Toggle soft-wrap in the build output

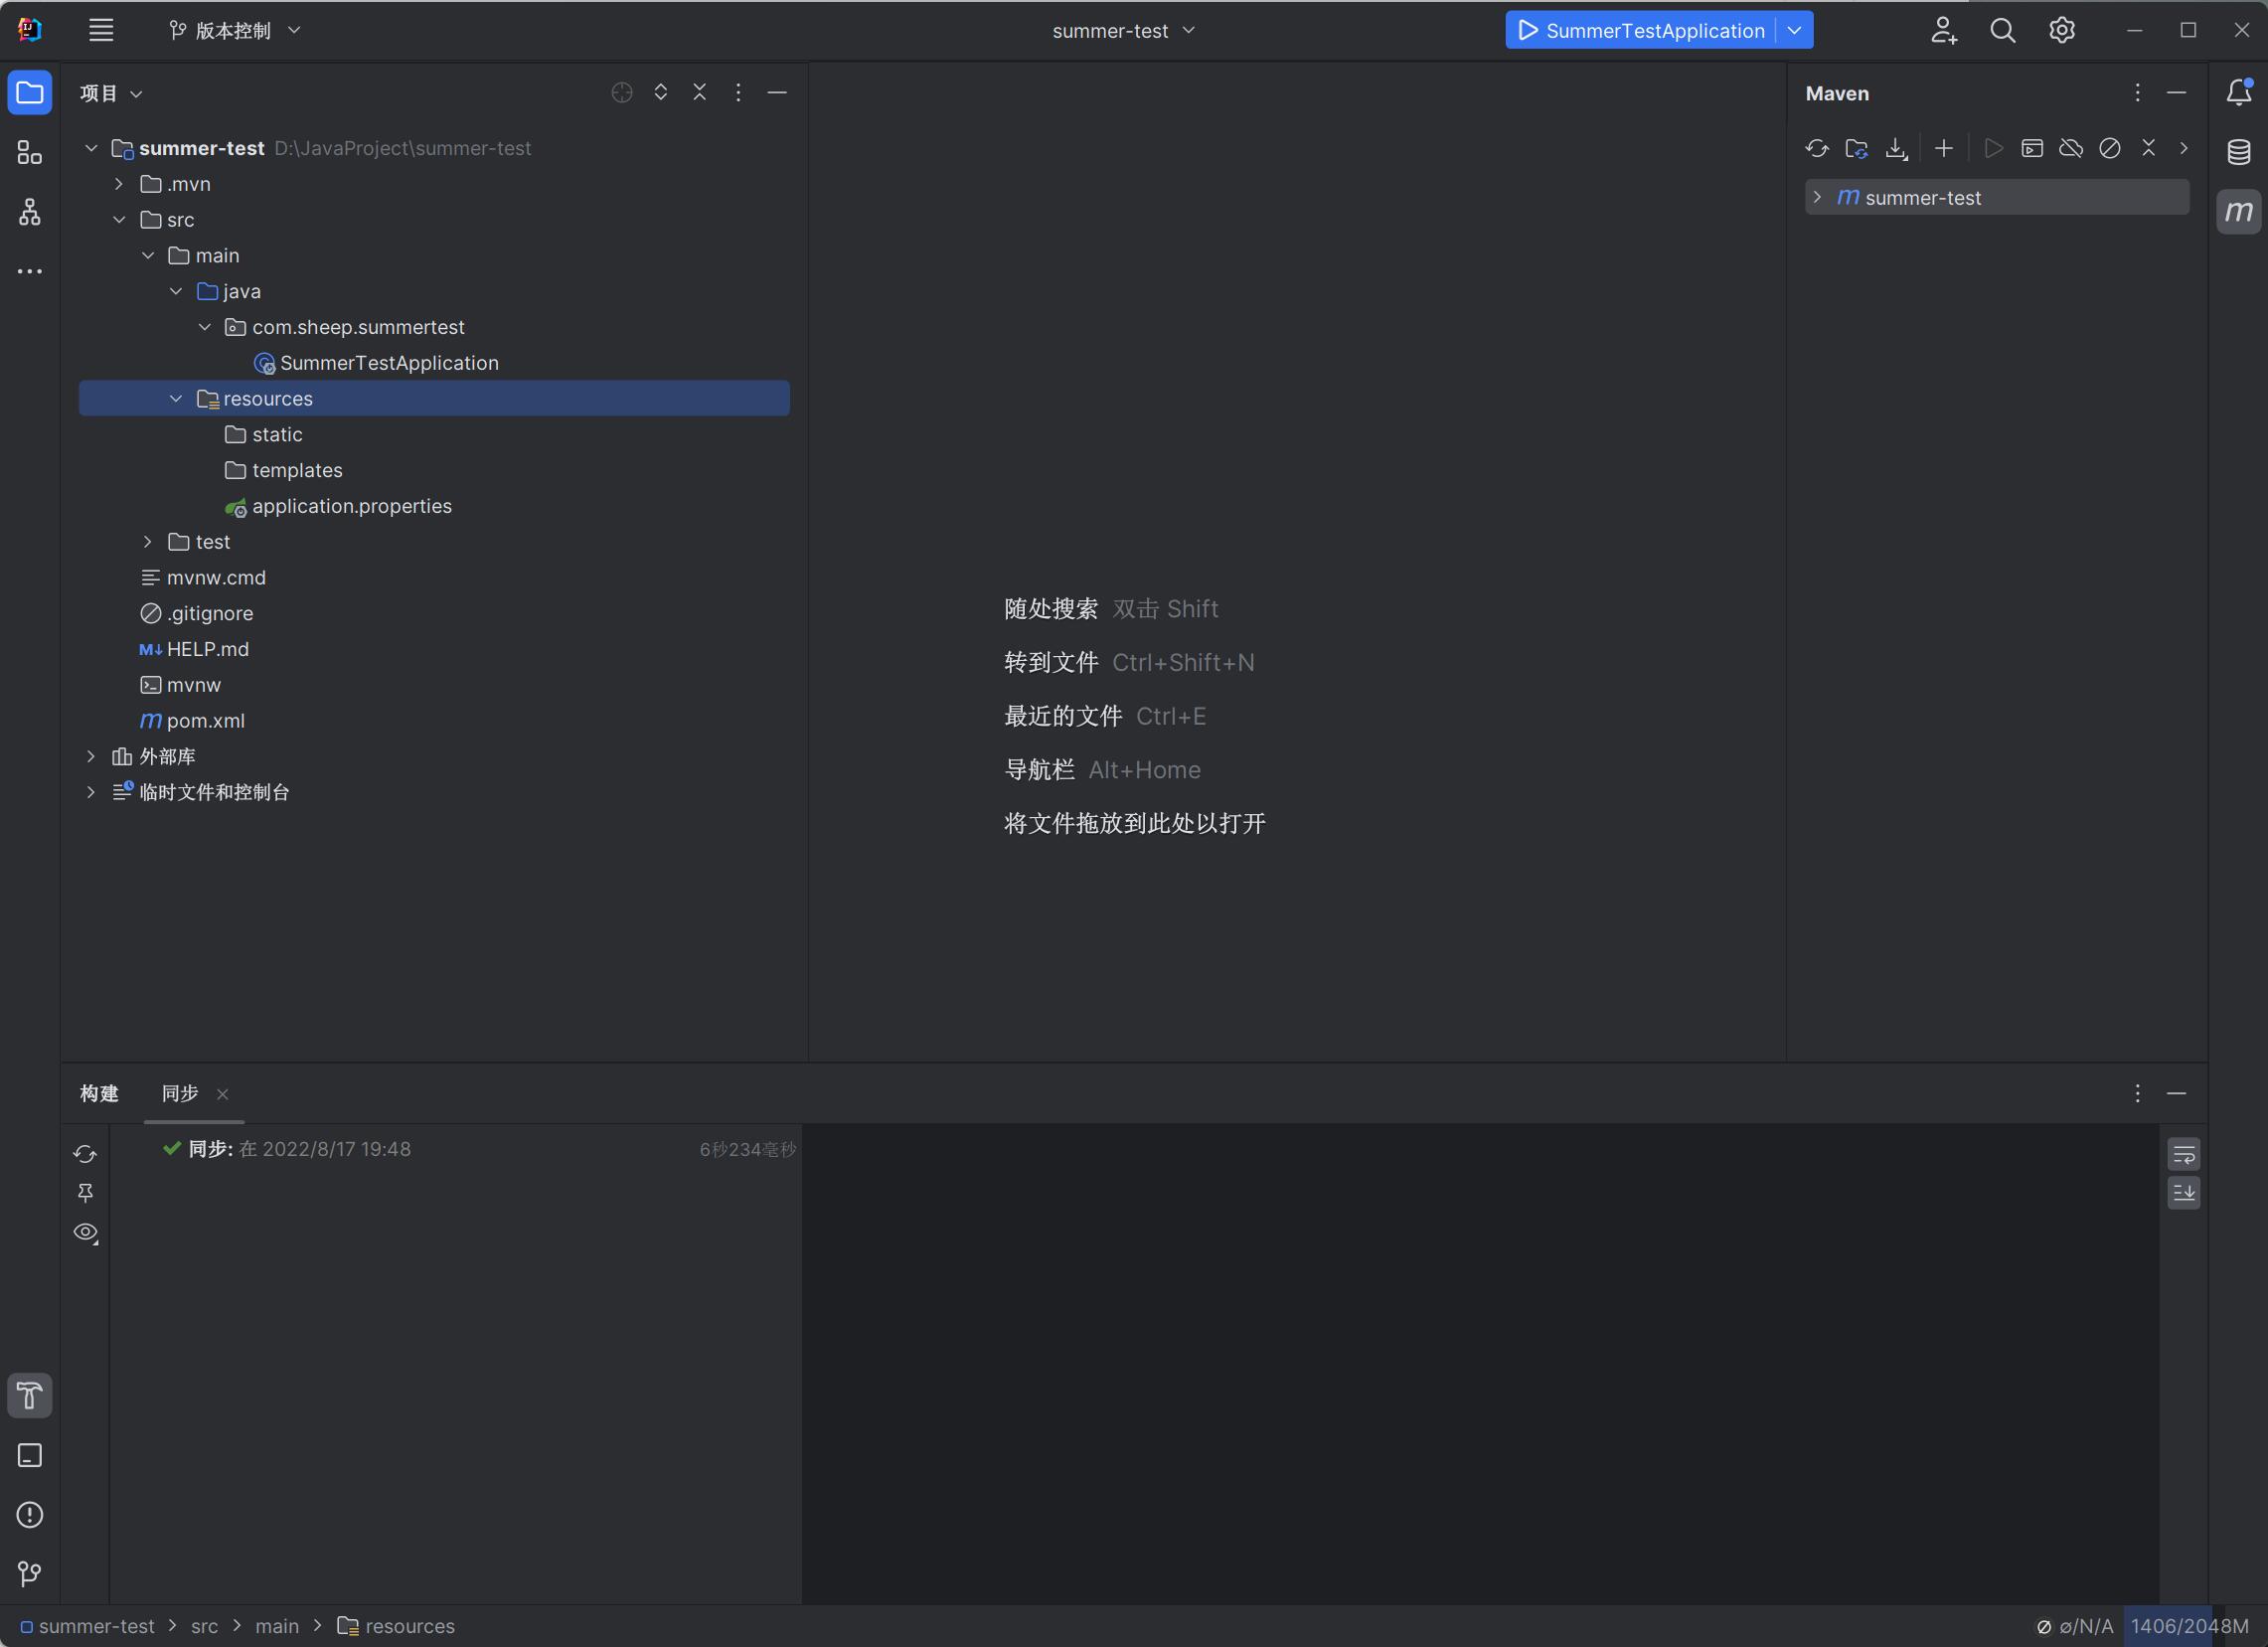coord(2183,1154)
